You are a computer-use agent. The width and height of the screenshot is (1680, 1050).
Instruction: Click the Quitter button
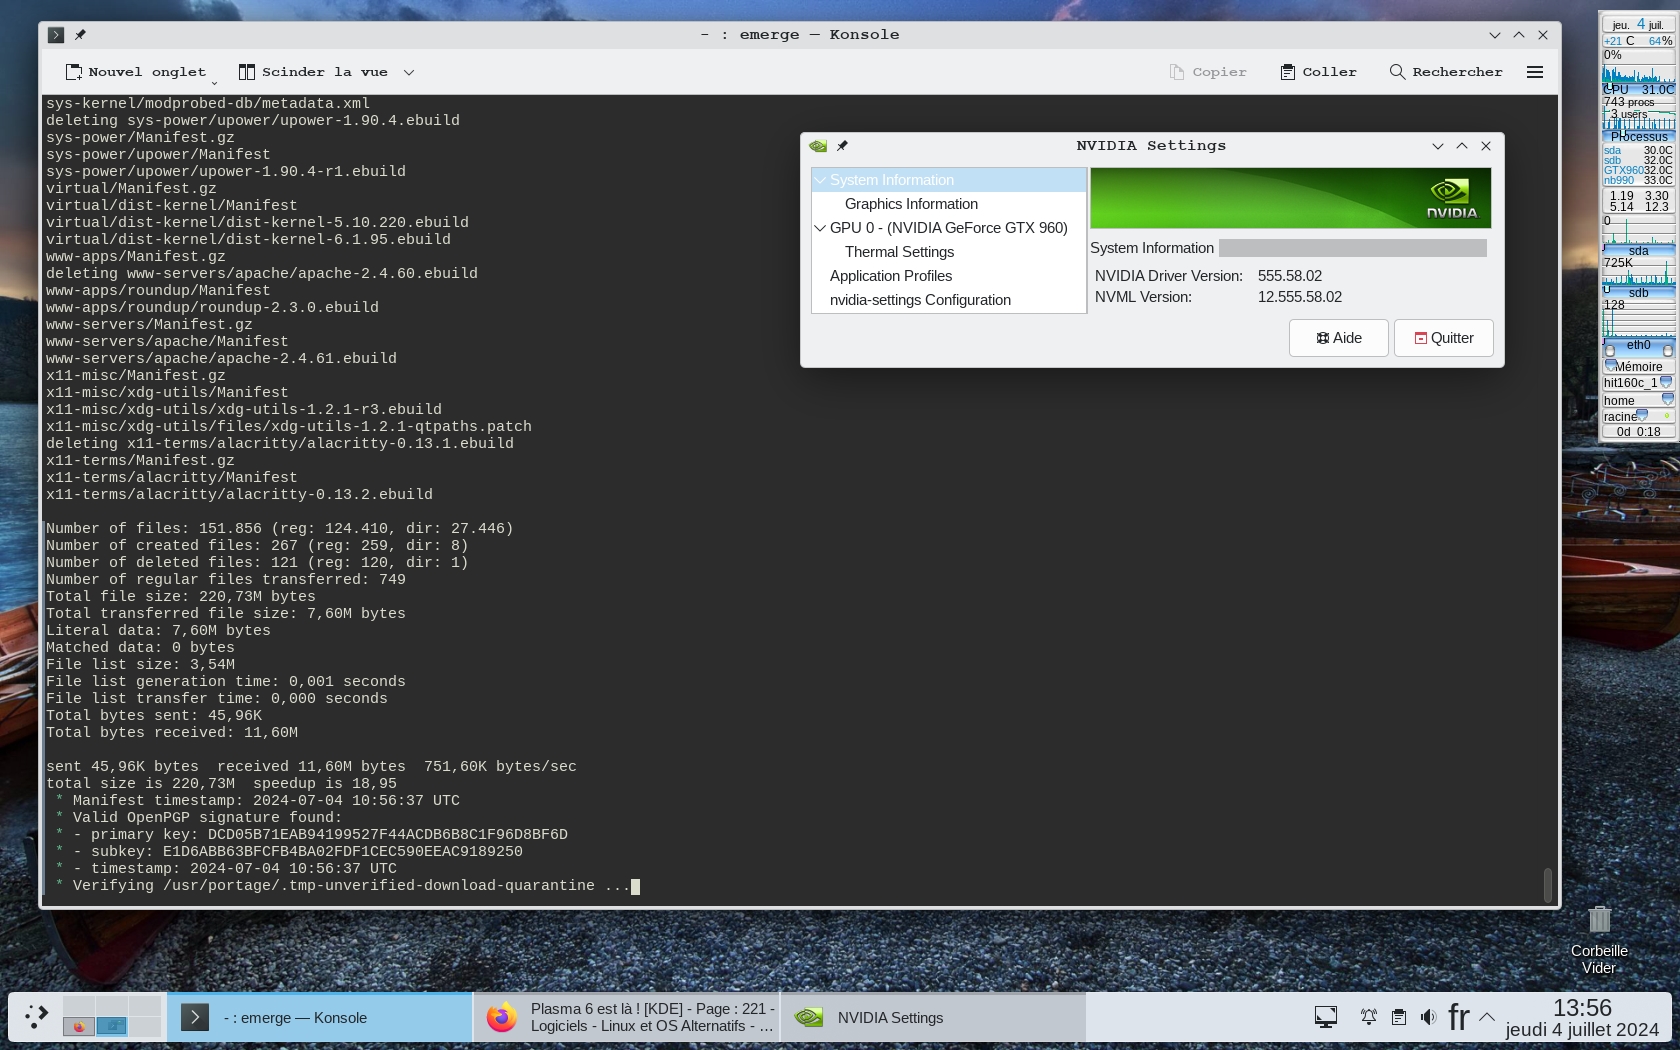point(1443,338)
